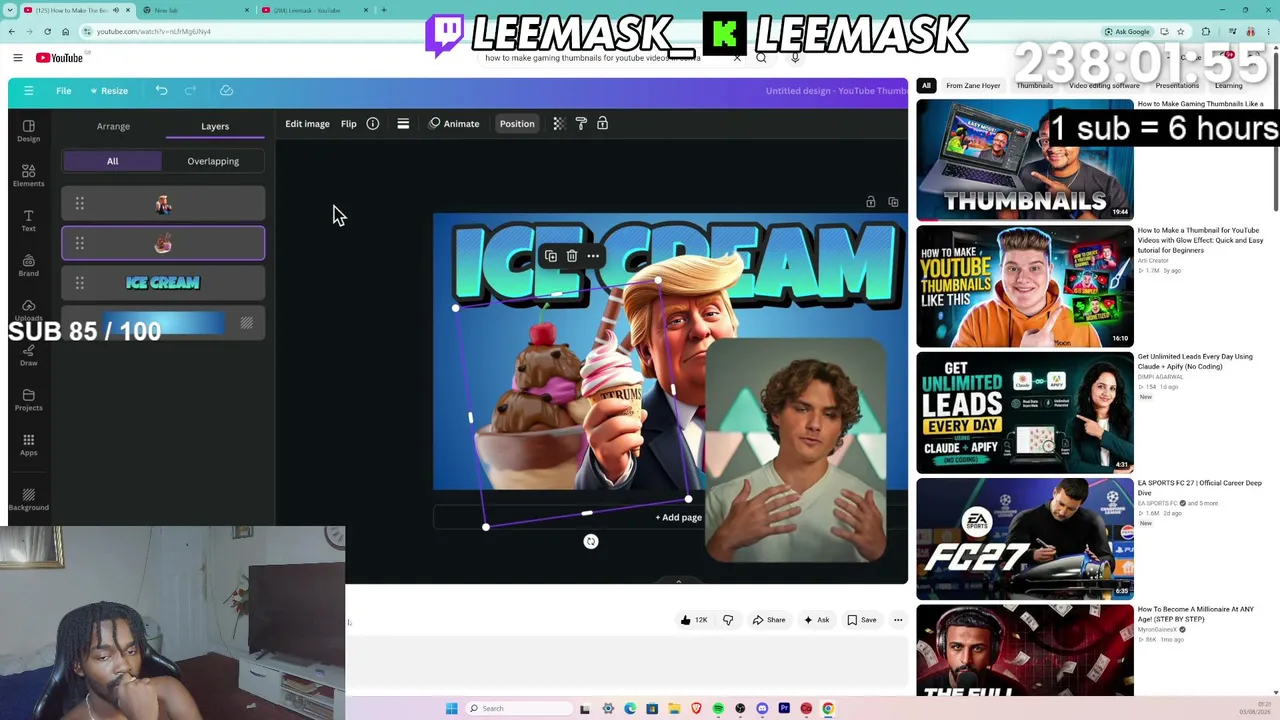Click the Position button
Screen dimensions: 1280x720
tap(517, 124)
